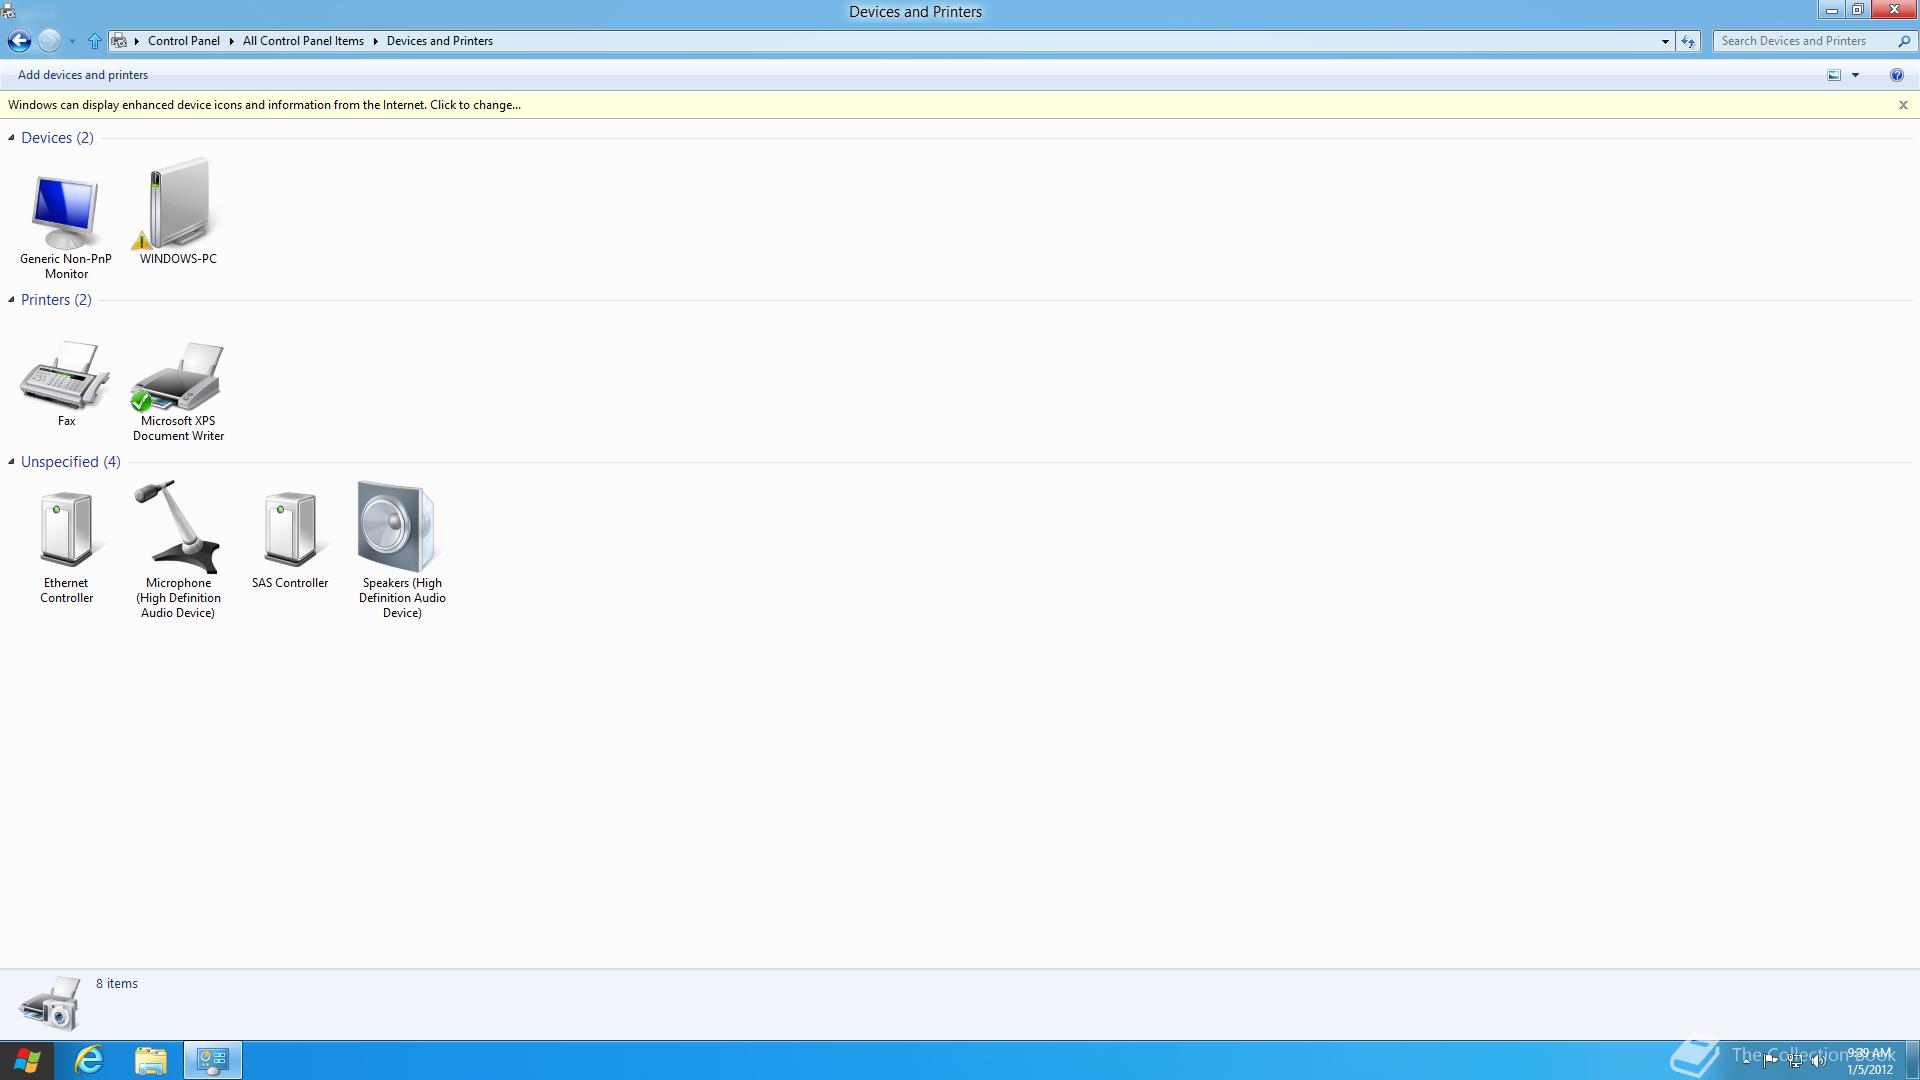Image resolution: width=1920 pixels, height=1080 pixels.
Task: Click the 8 items status text
Action: [x=117, y=984]
